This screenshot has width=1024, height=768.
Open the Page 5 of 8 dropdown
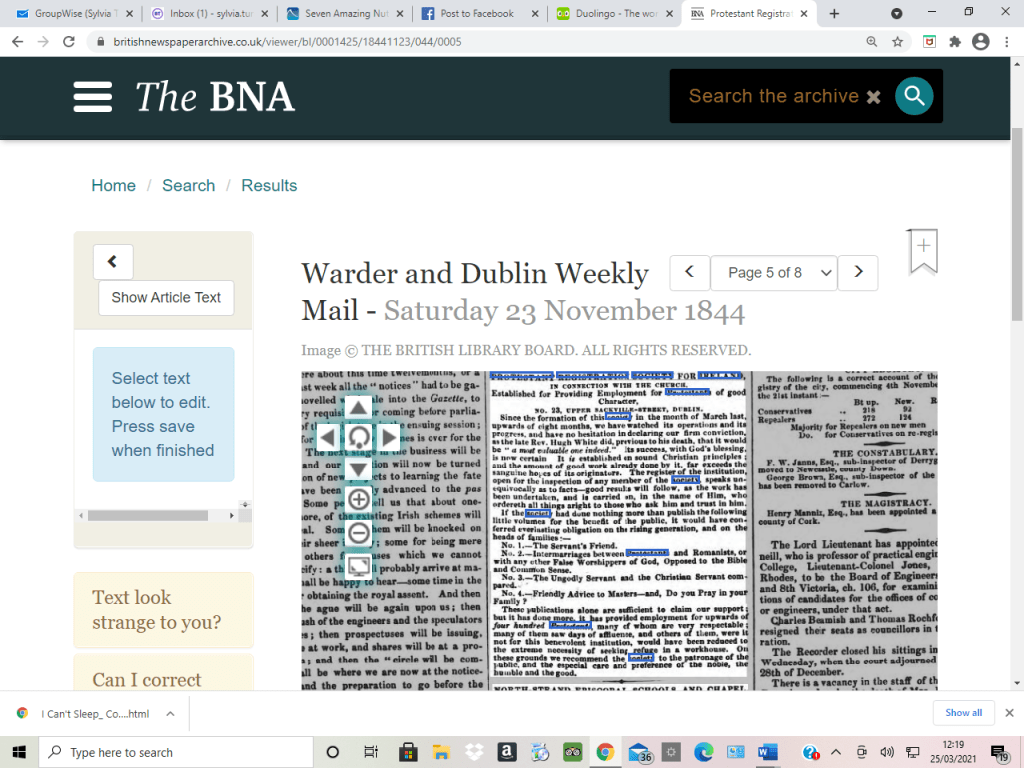[x=773, y=273]
